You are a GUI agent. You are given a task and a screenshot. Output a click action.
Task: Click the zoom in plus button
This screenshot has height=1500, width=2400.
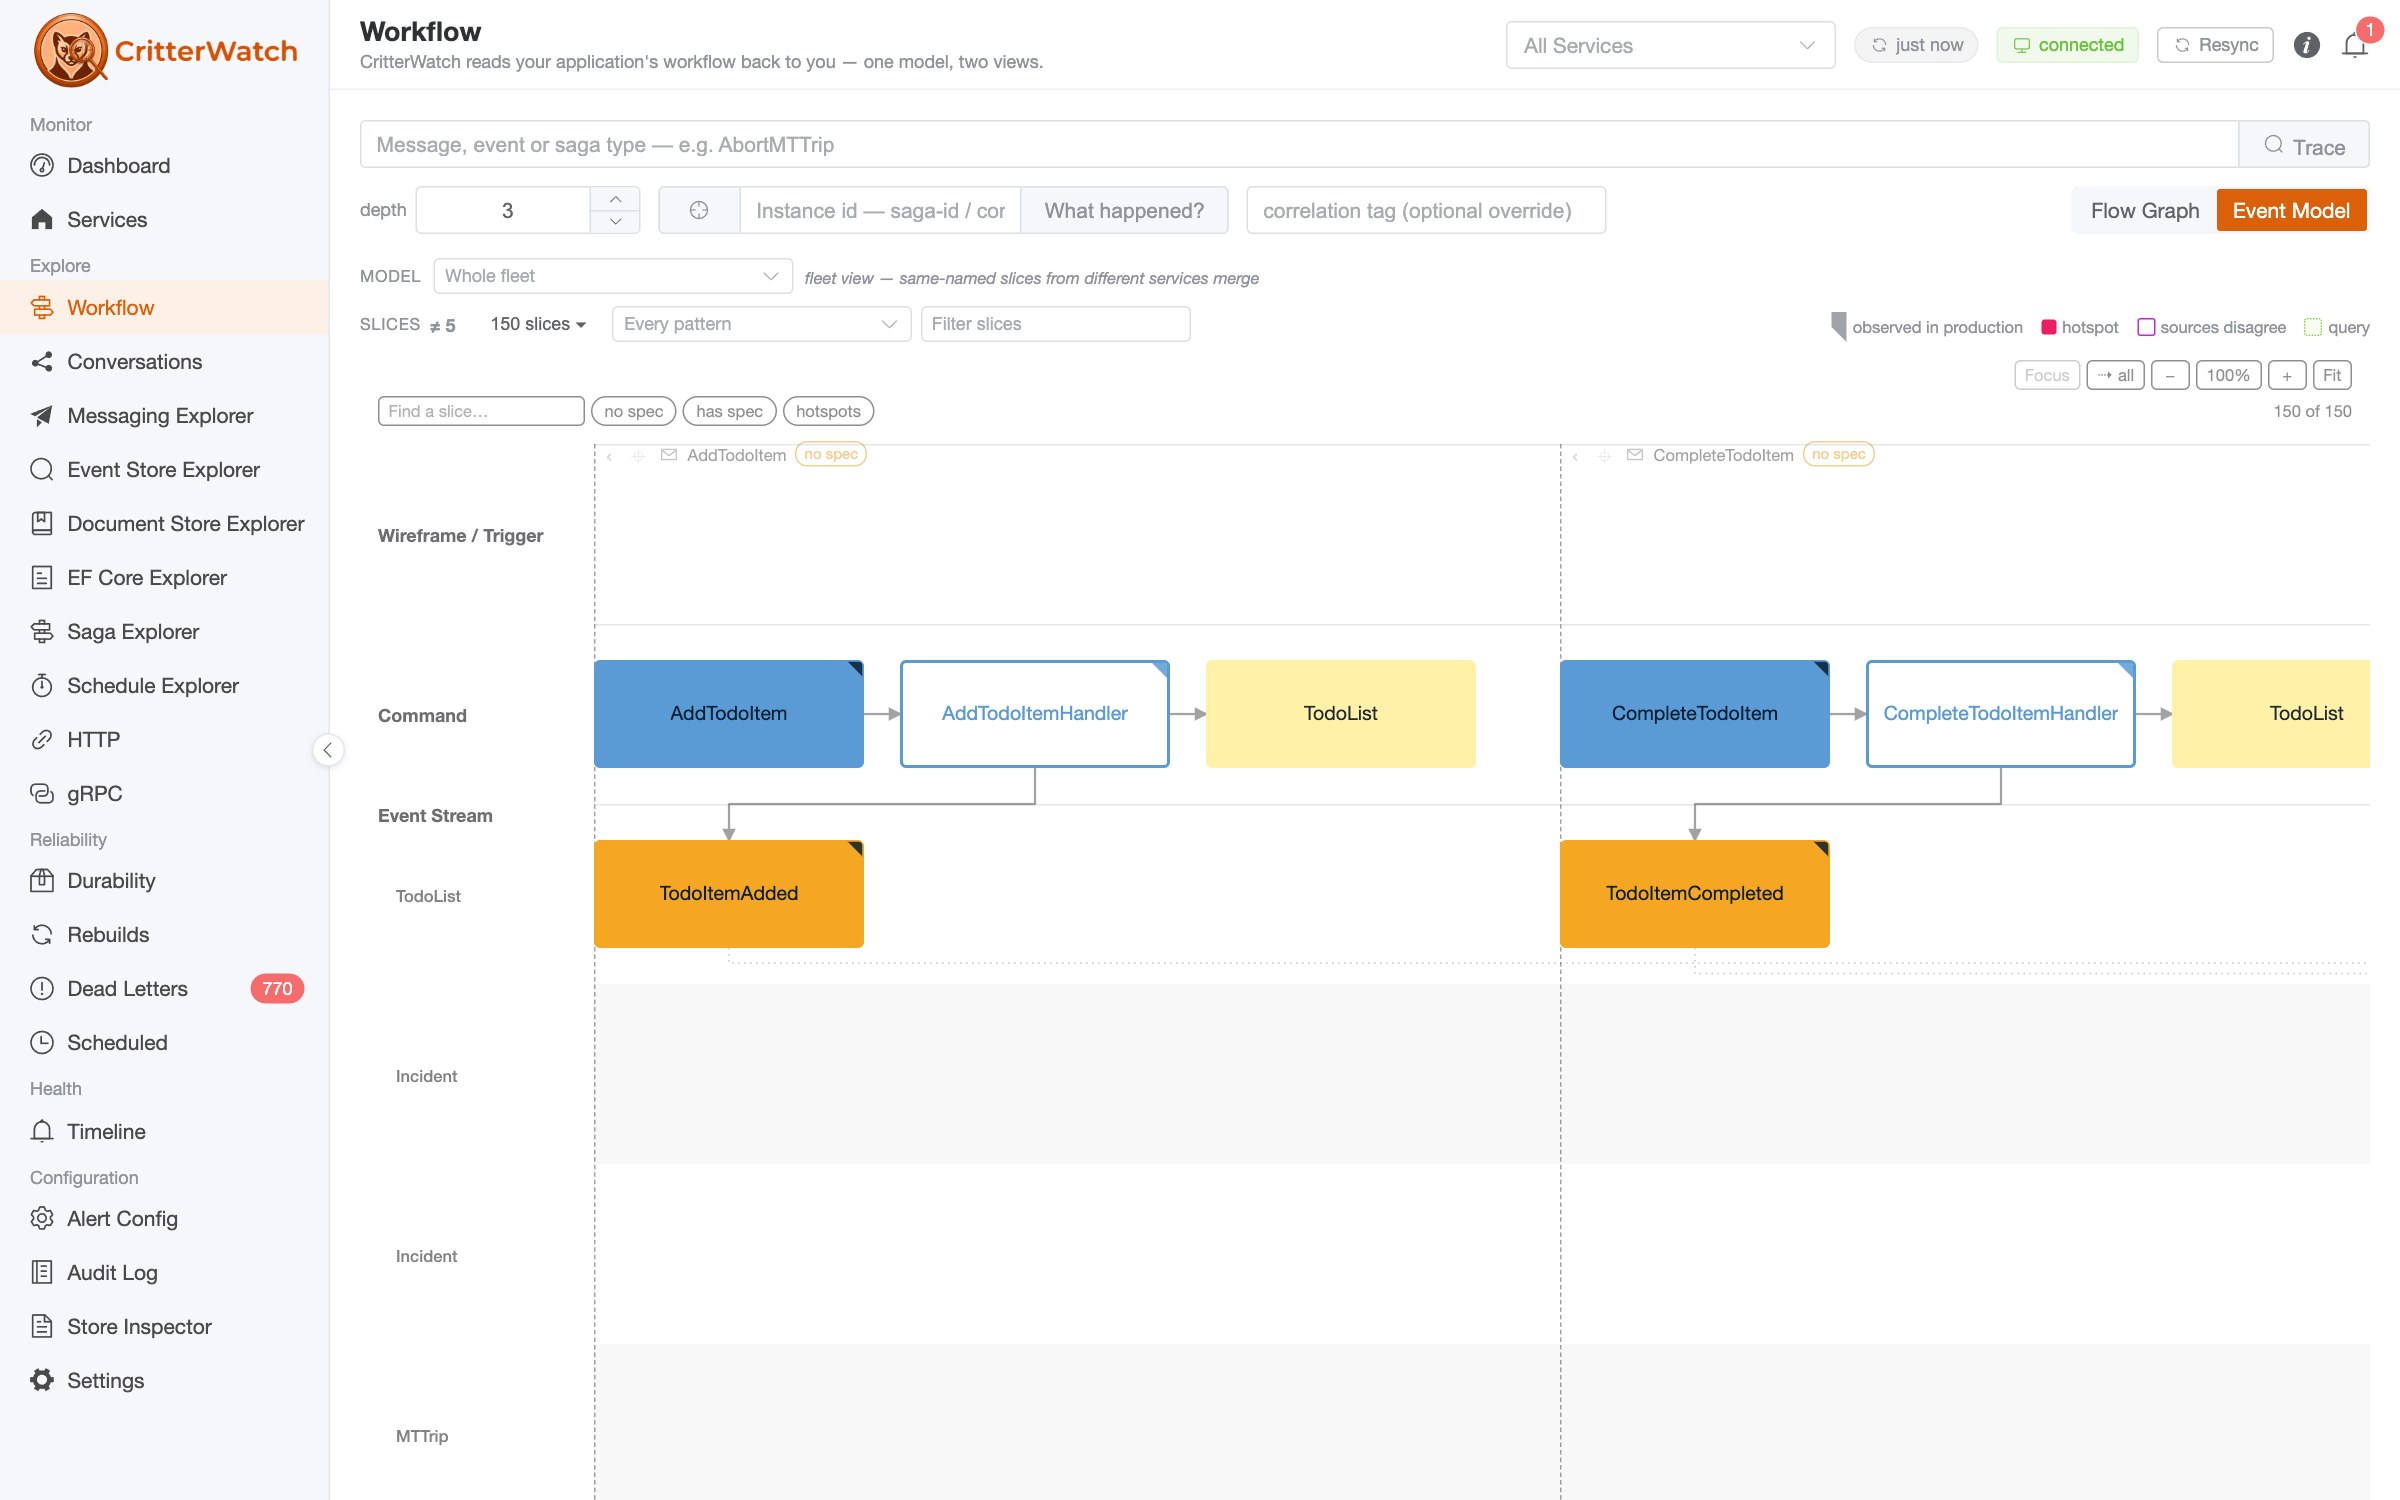(2287, 376)
